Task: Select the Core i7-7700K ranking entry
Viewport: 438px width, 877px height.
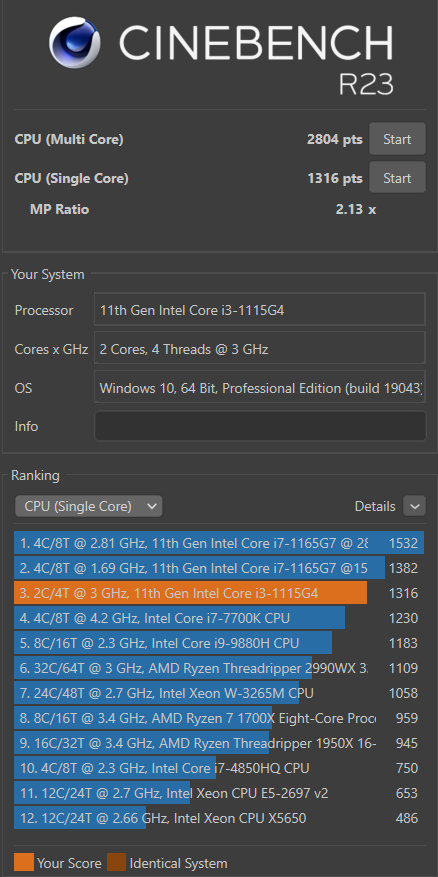Action: point(219,618)
